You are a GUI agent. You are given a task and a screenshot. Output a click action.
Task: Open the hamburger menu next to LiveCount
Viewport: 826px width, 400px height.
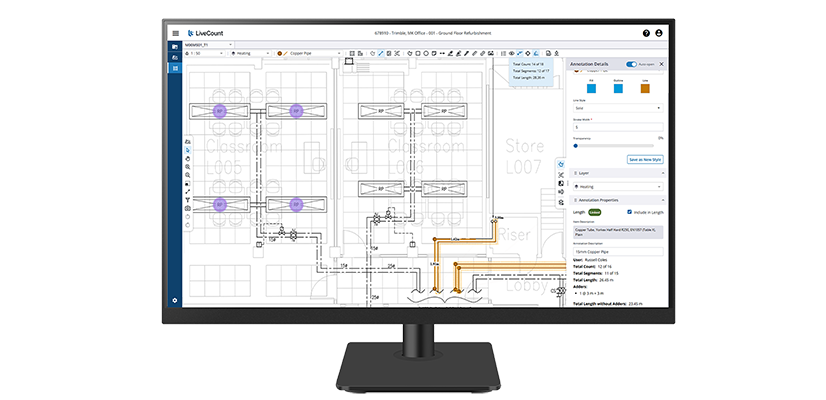tap(175, 33)
